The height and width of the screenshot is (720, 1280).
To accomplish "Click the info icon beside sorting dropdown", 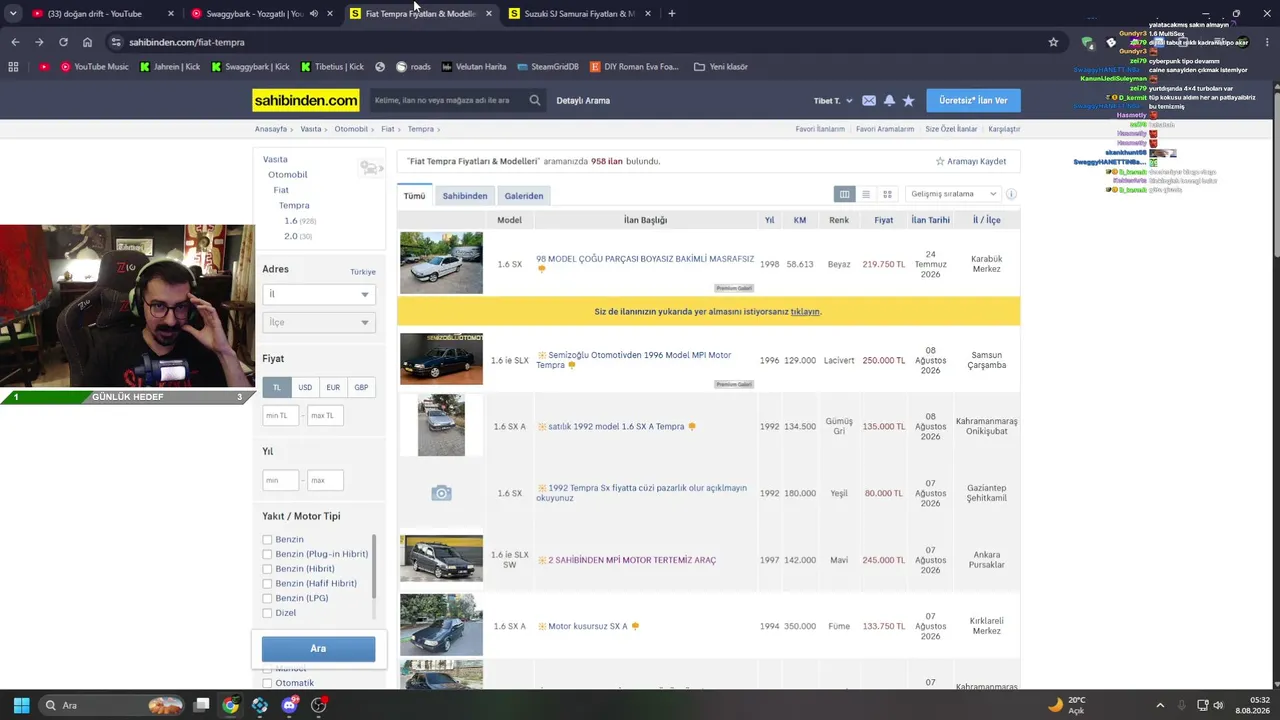I will 1011,194.
